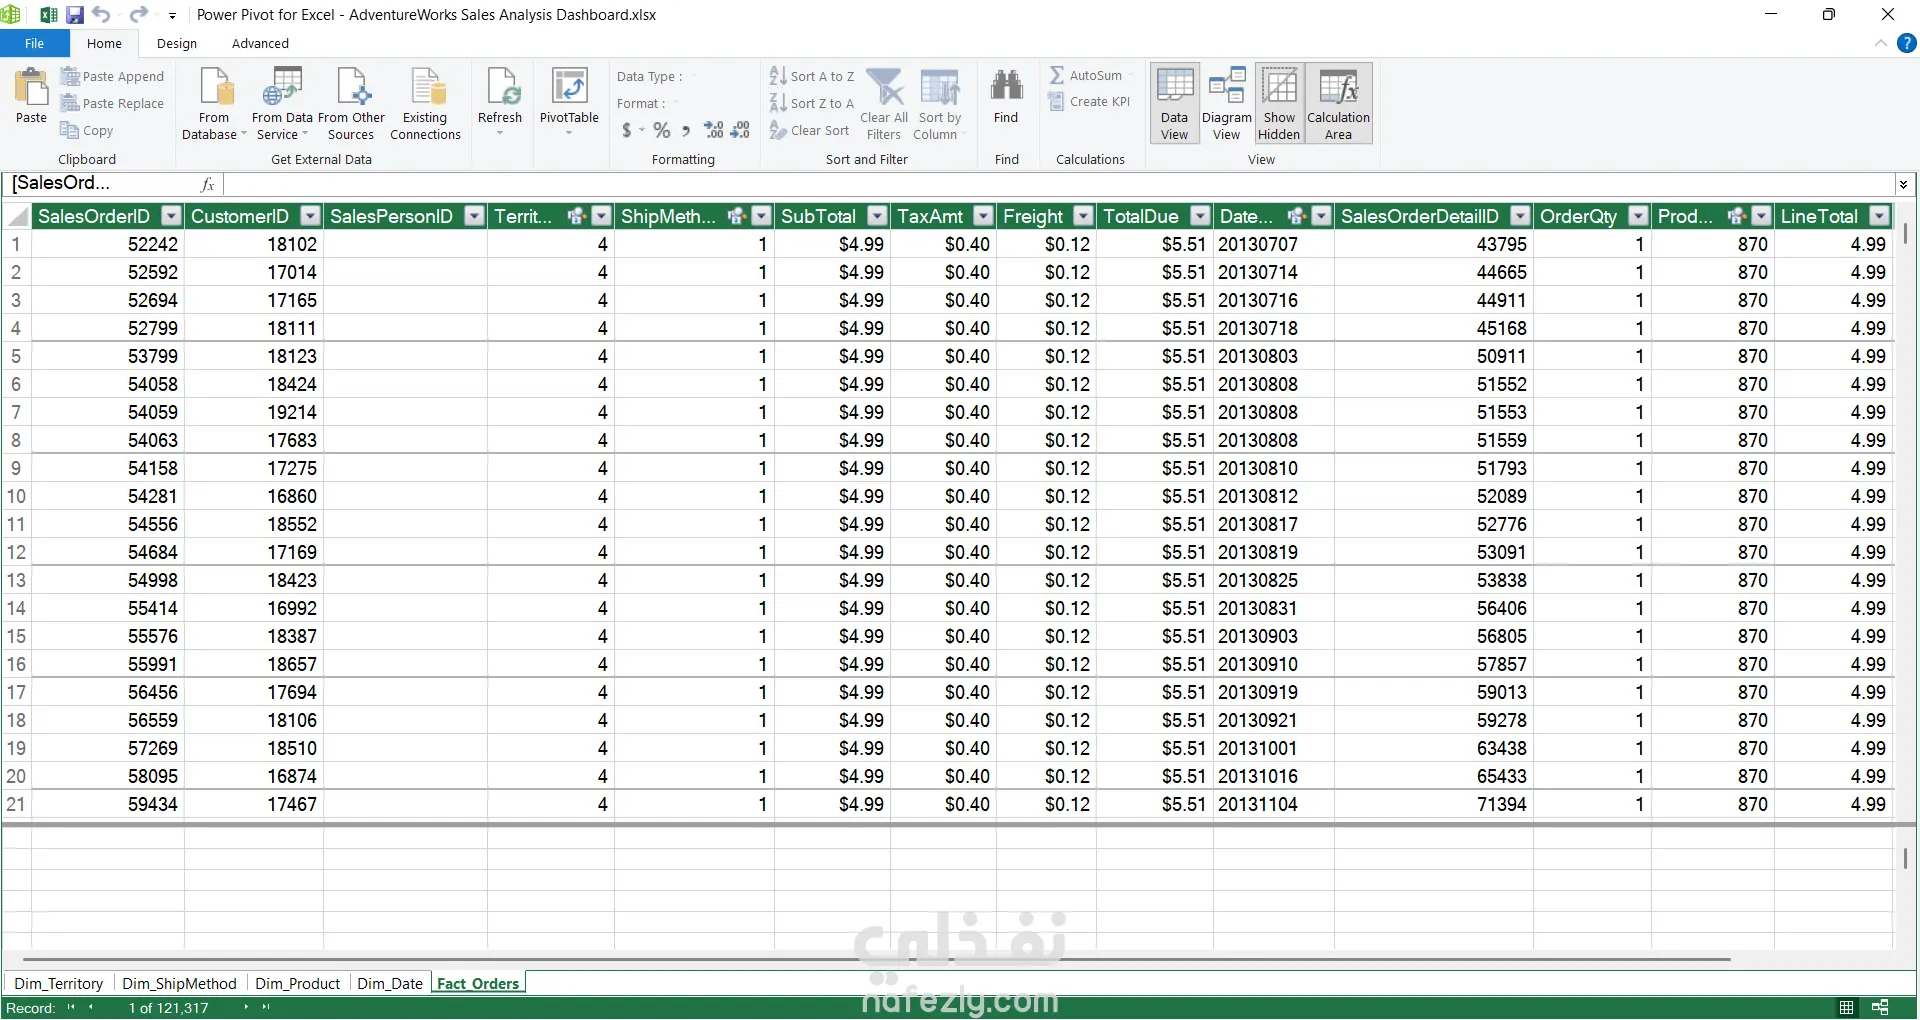The width and height of the screenshot is (1920, 1020).
Task: Click diagram view icon in status bar
Action: click(x=1880, y=1007)
